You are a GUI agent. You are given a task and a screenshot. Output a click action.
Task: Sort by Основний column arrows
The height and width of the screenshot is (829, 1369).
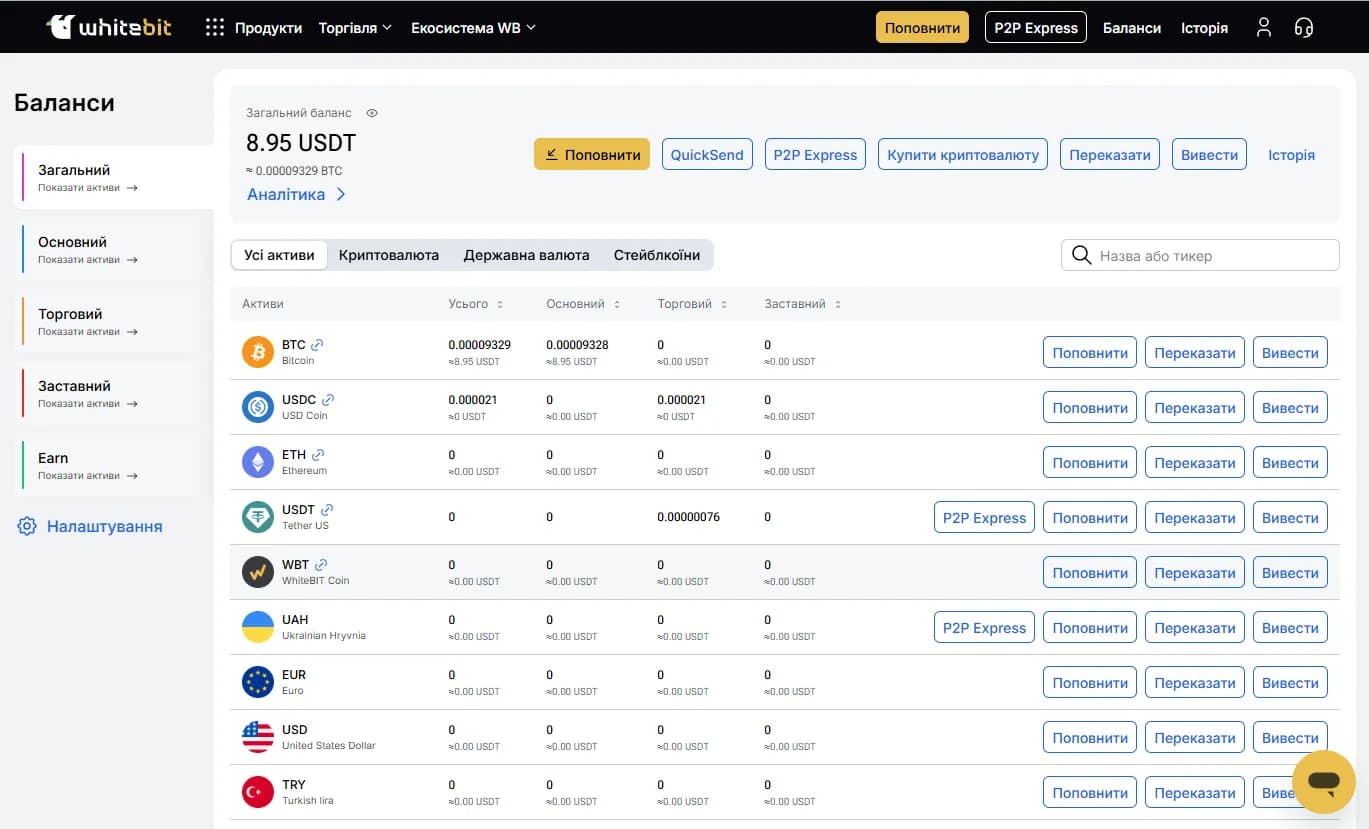point(617,304)
